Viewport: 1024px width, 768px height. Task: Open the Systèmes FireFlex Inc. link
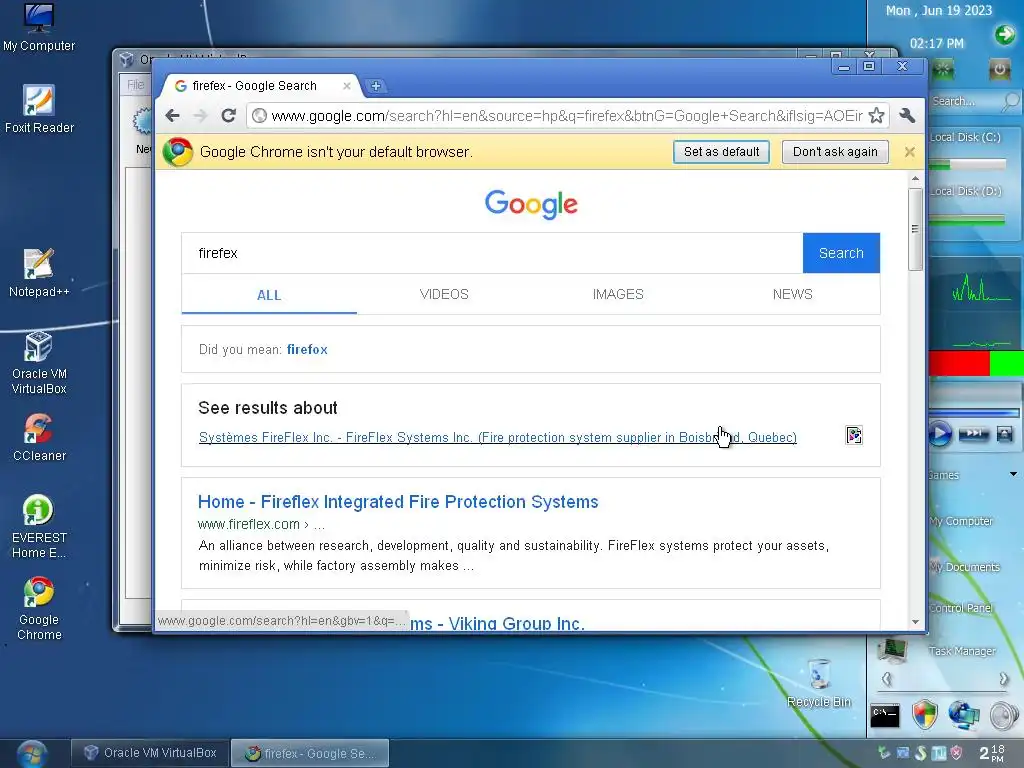pyautogui.click(x=498, y=438)
